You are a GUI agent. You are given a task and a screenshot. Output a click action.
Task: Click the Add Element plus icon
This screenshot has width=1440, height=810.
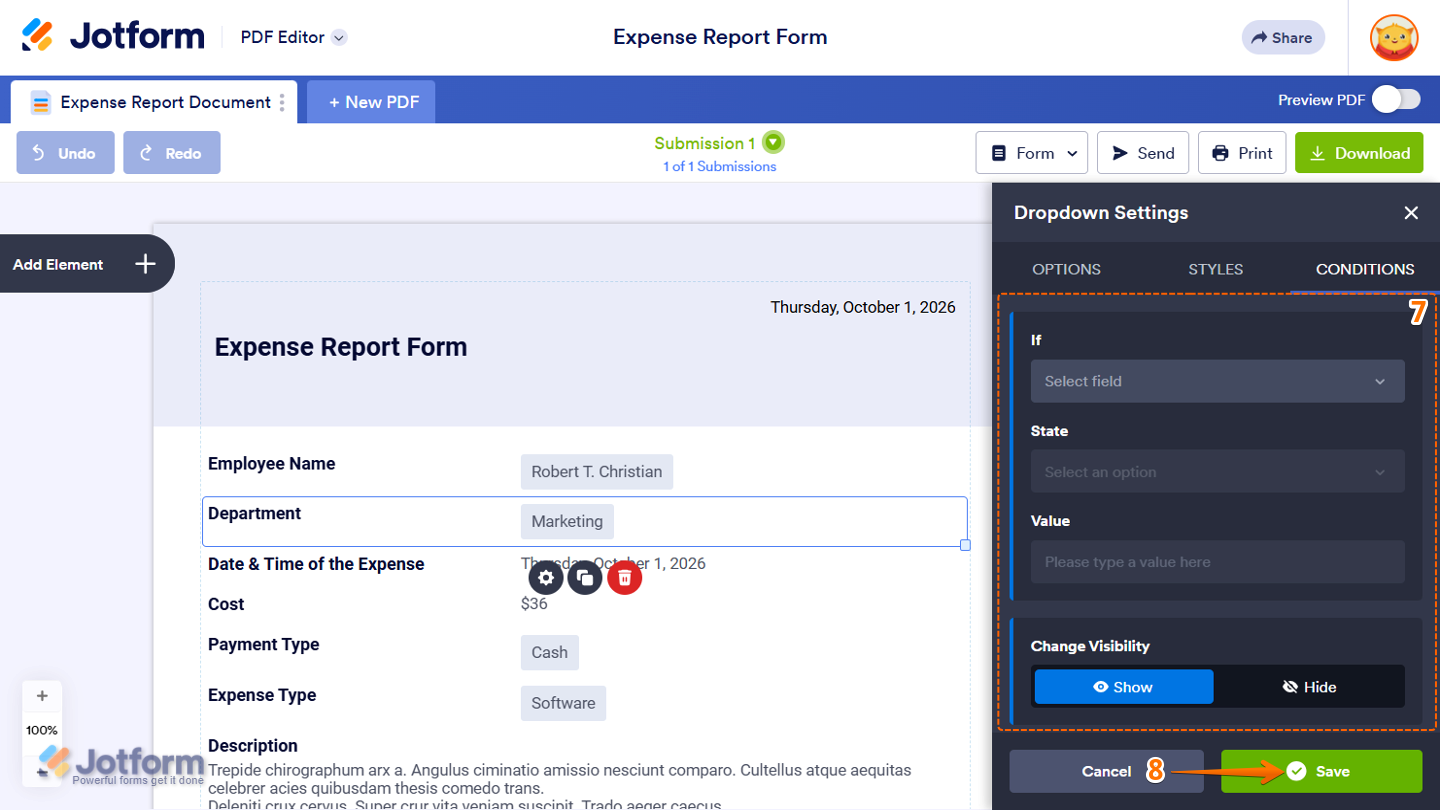[x=146, y=264]
